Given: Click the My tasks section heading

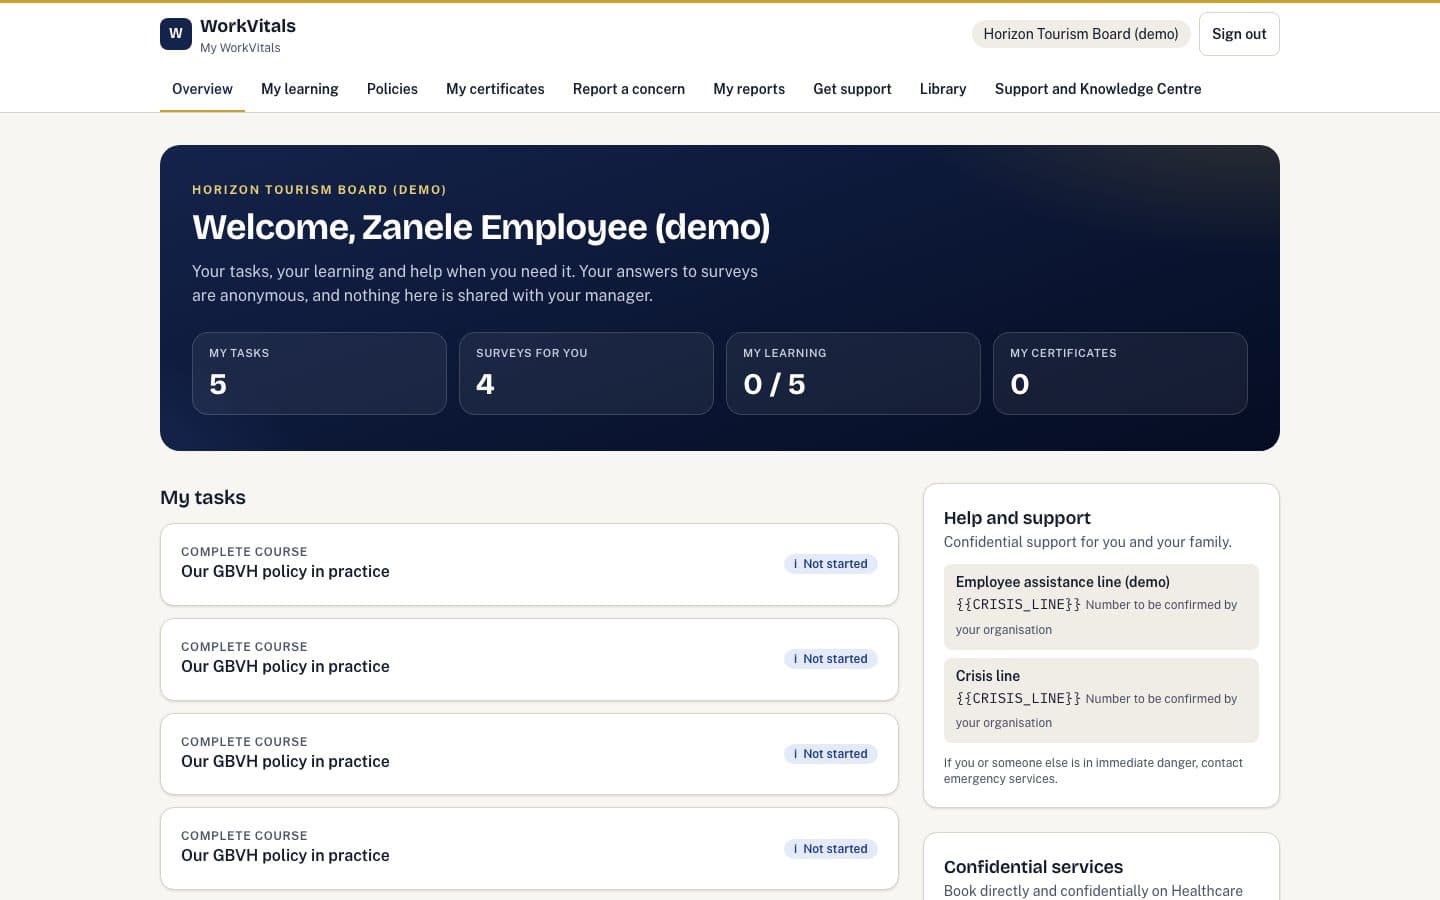Looking at the screenshot, I should 203,497.
